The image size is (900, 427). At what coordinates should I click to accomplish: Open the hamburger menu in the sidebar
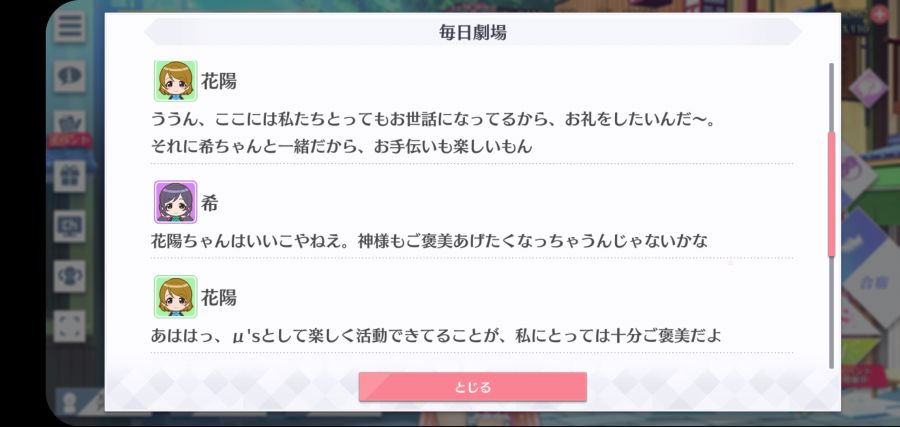coord(69,27)
